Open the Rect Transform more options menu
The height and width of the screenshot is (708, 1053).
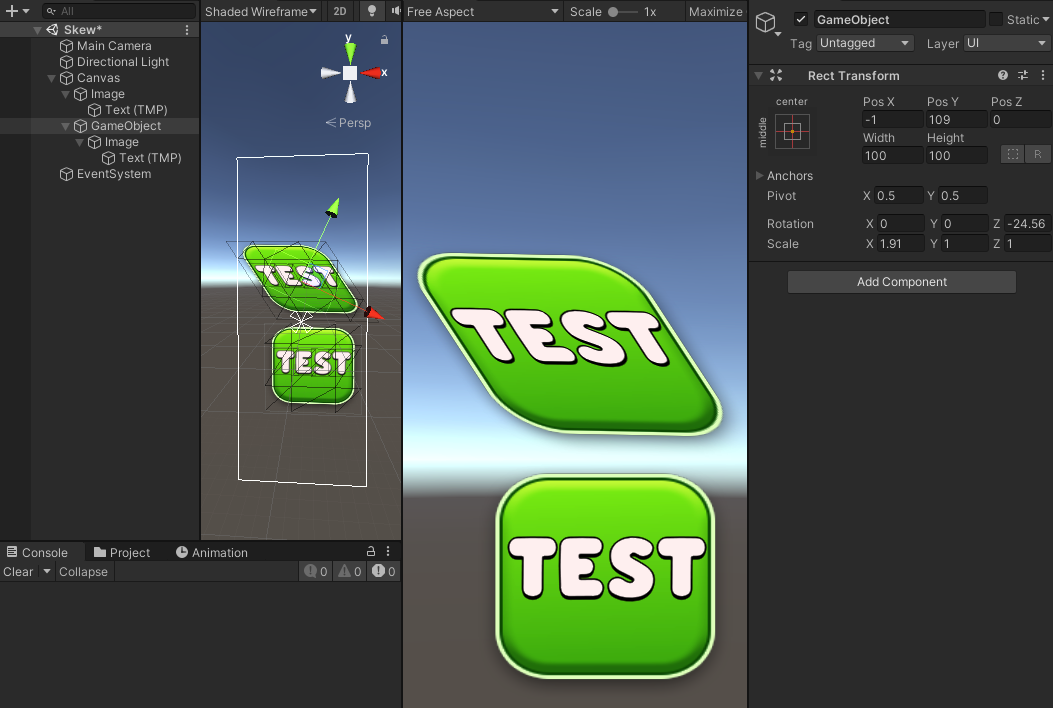[x=1042, y=75]
